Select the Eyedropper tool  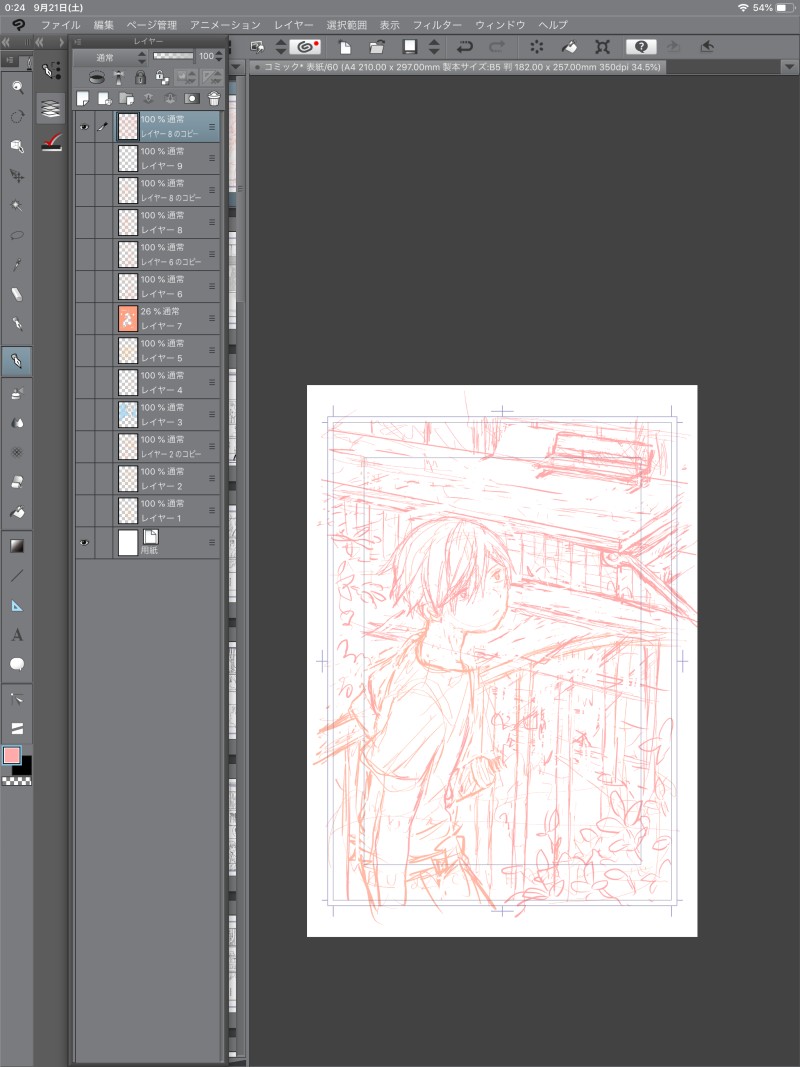pyautogui.click(x=17, y=265)
